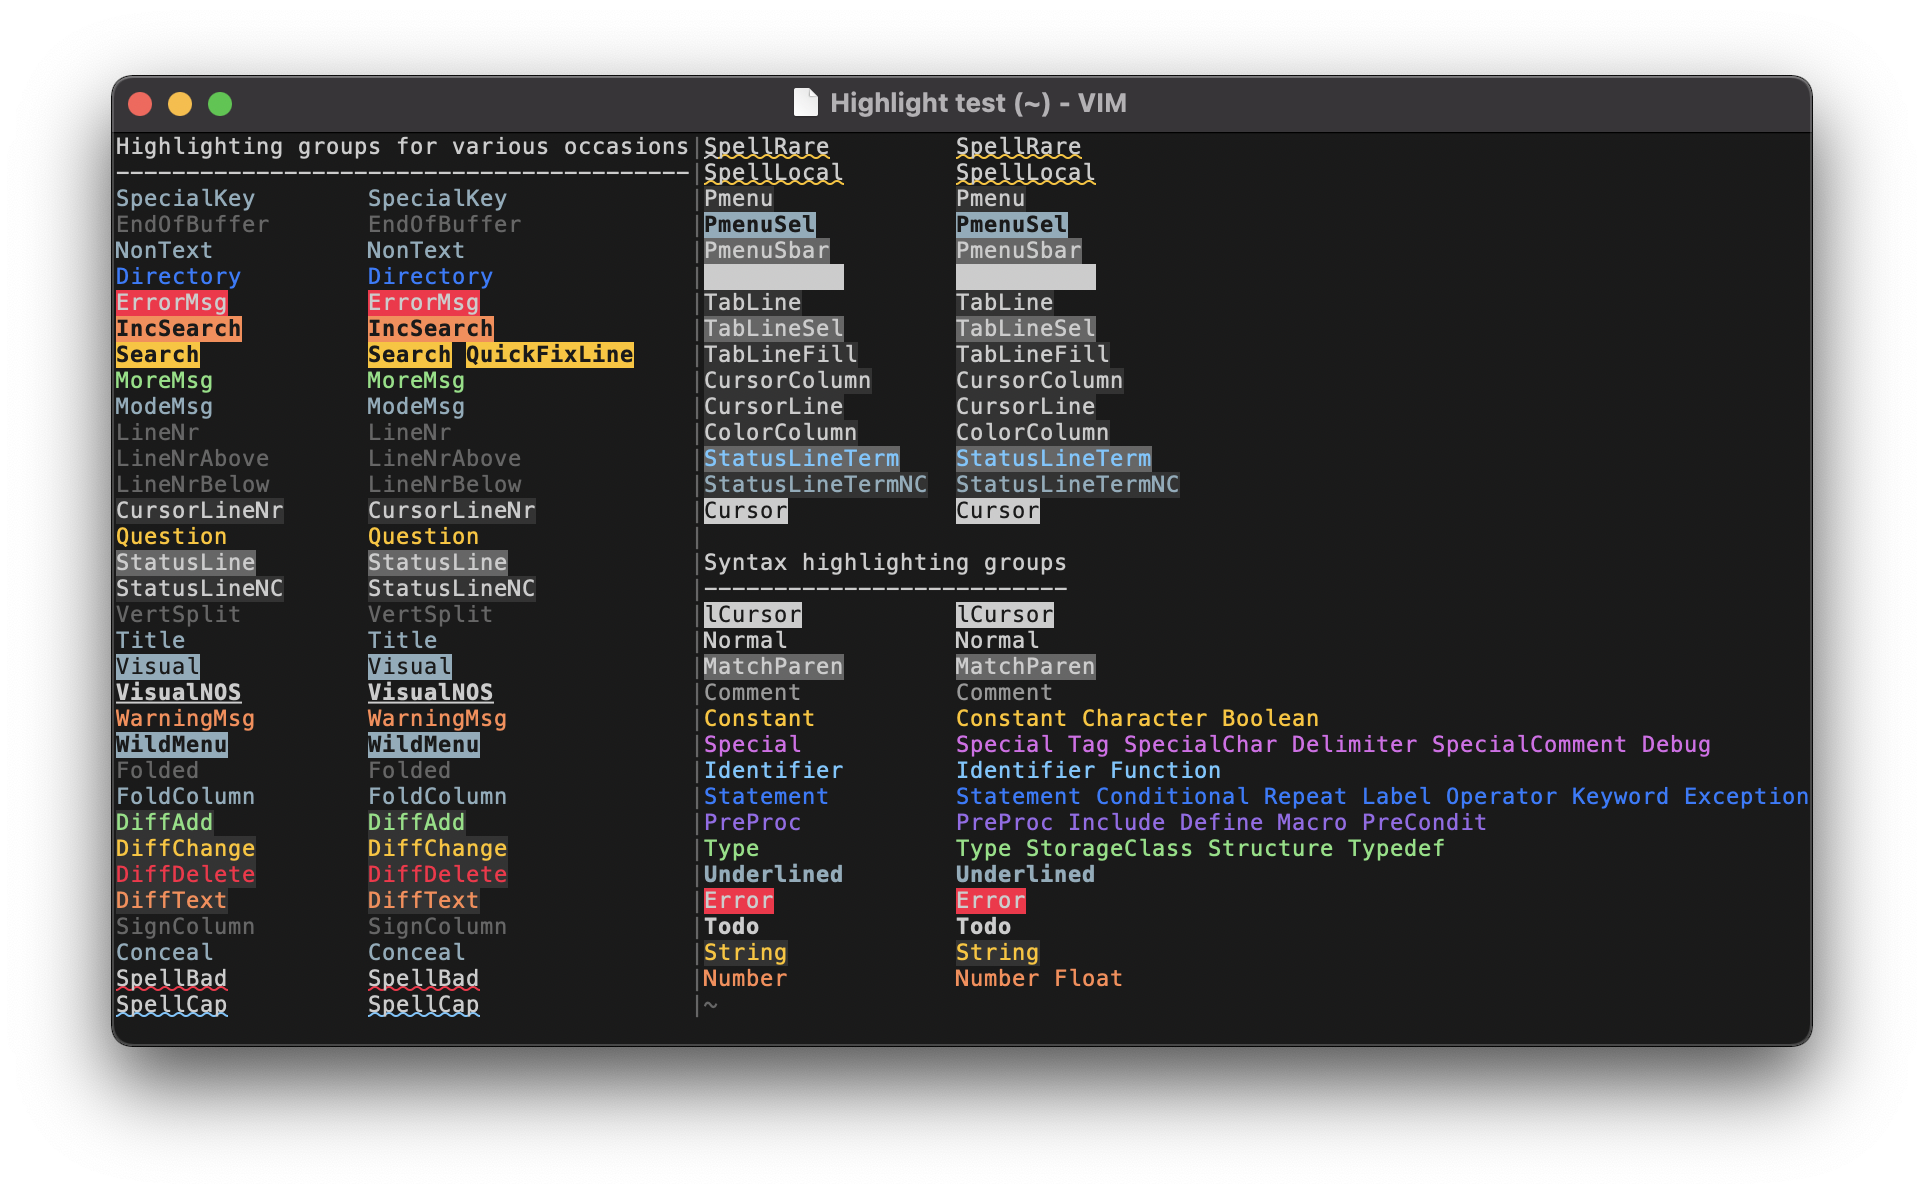Click the first Cursor highlighted block
Screen dimensions: 1924x1194
(745, 511)
